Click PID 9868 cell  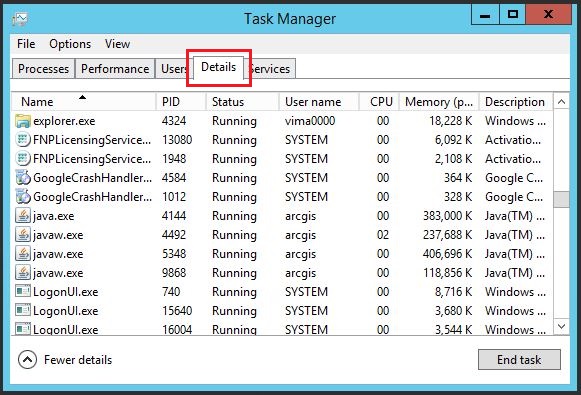[x=174, y=273]
